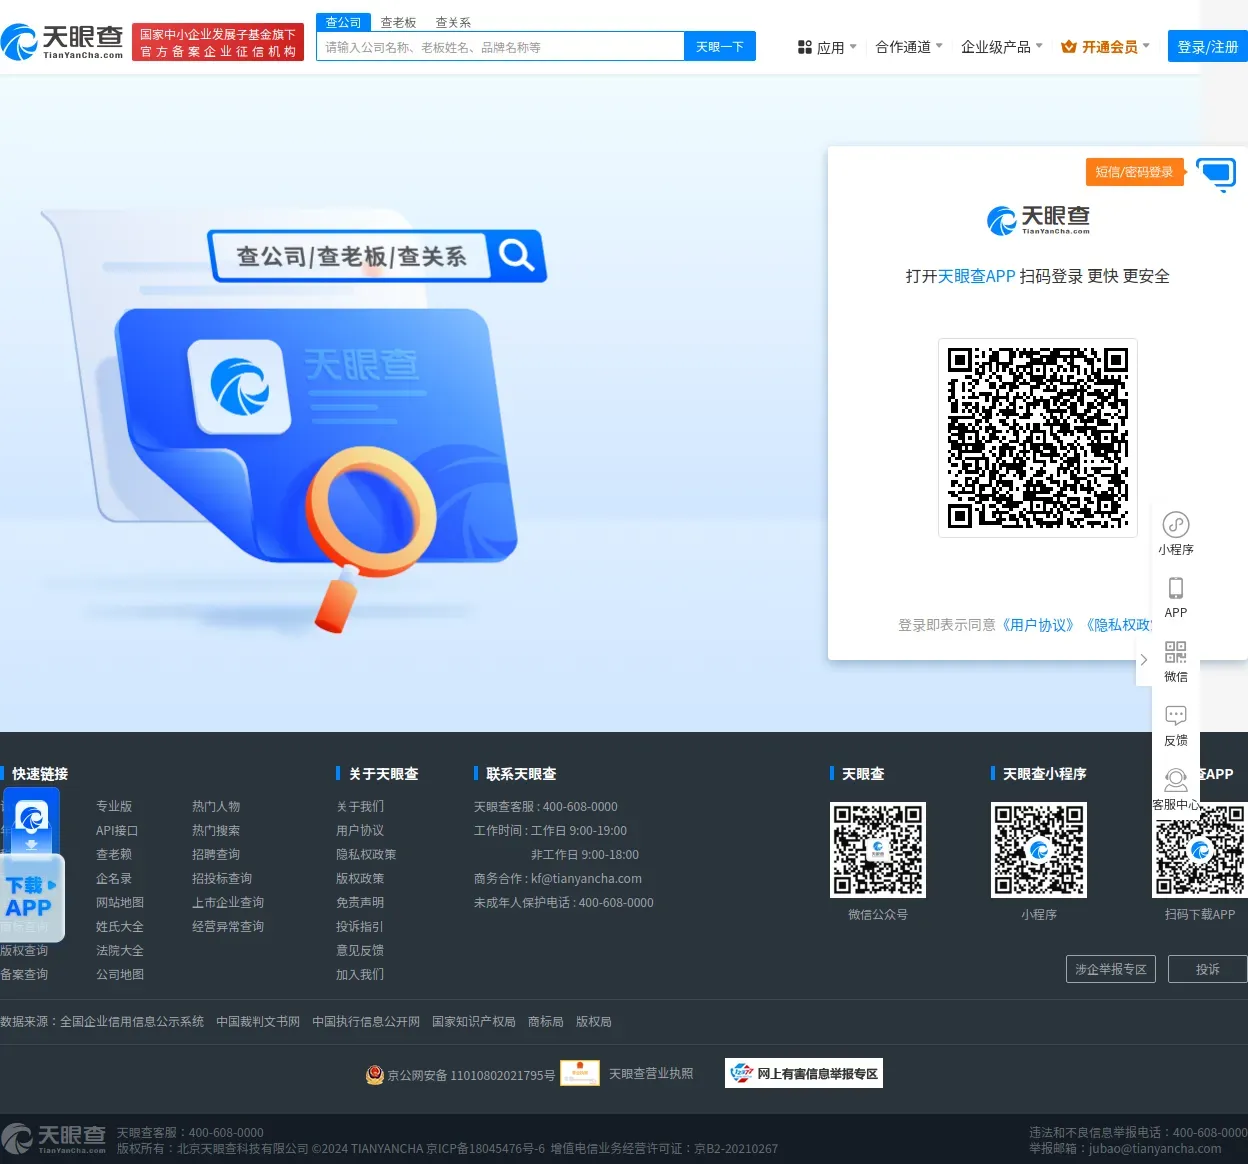Open footer link 加入我们
This screenshot has height=1164, width=1248.
(360, 974)
